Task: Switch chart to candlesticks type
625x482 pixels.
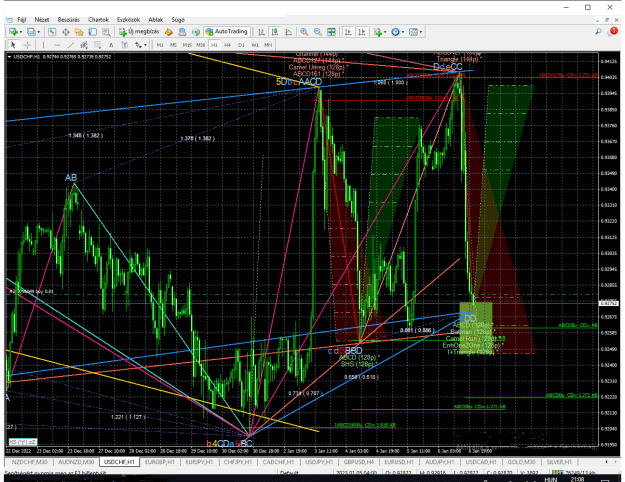Action: (x=275, y=32)
